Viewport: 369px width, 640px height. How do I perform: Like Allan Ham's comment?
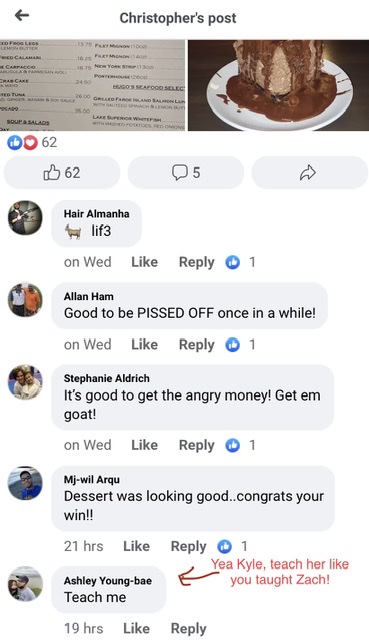144,344
